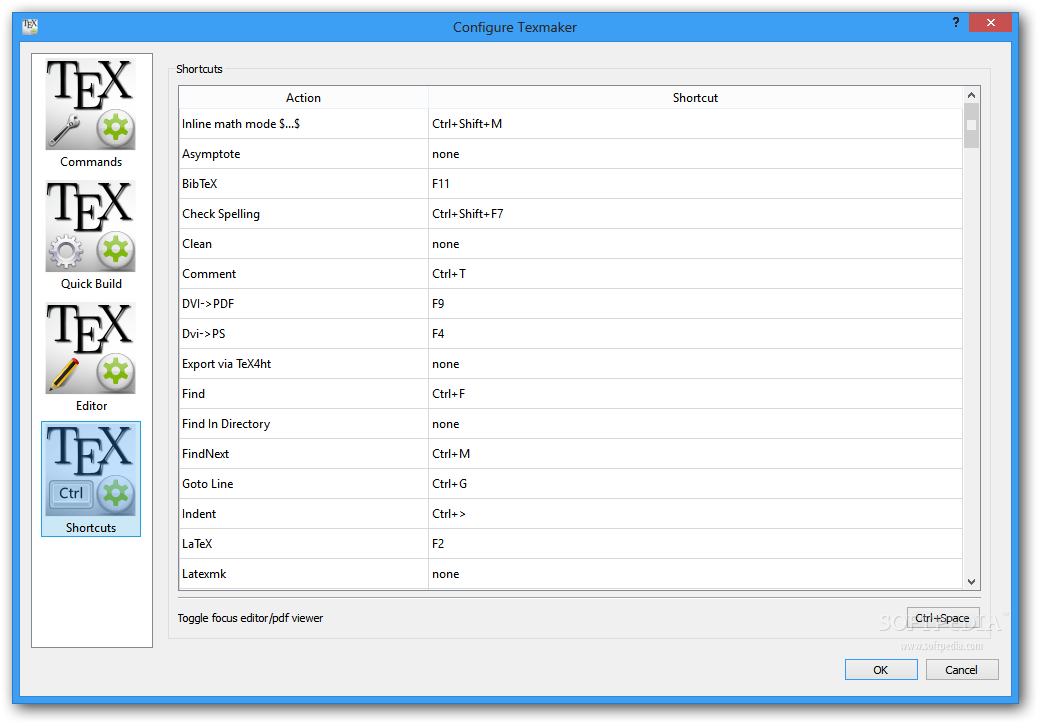The width and height of the screenshot is (1039, 724).
Task: Select the F2 shortcut cell
Action: (695, 544)
